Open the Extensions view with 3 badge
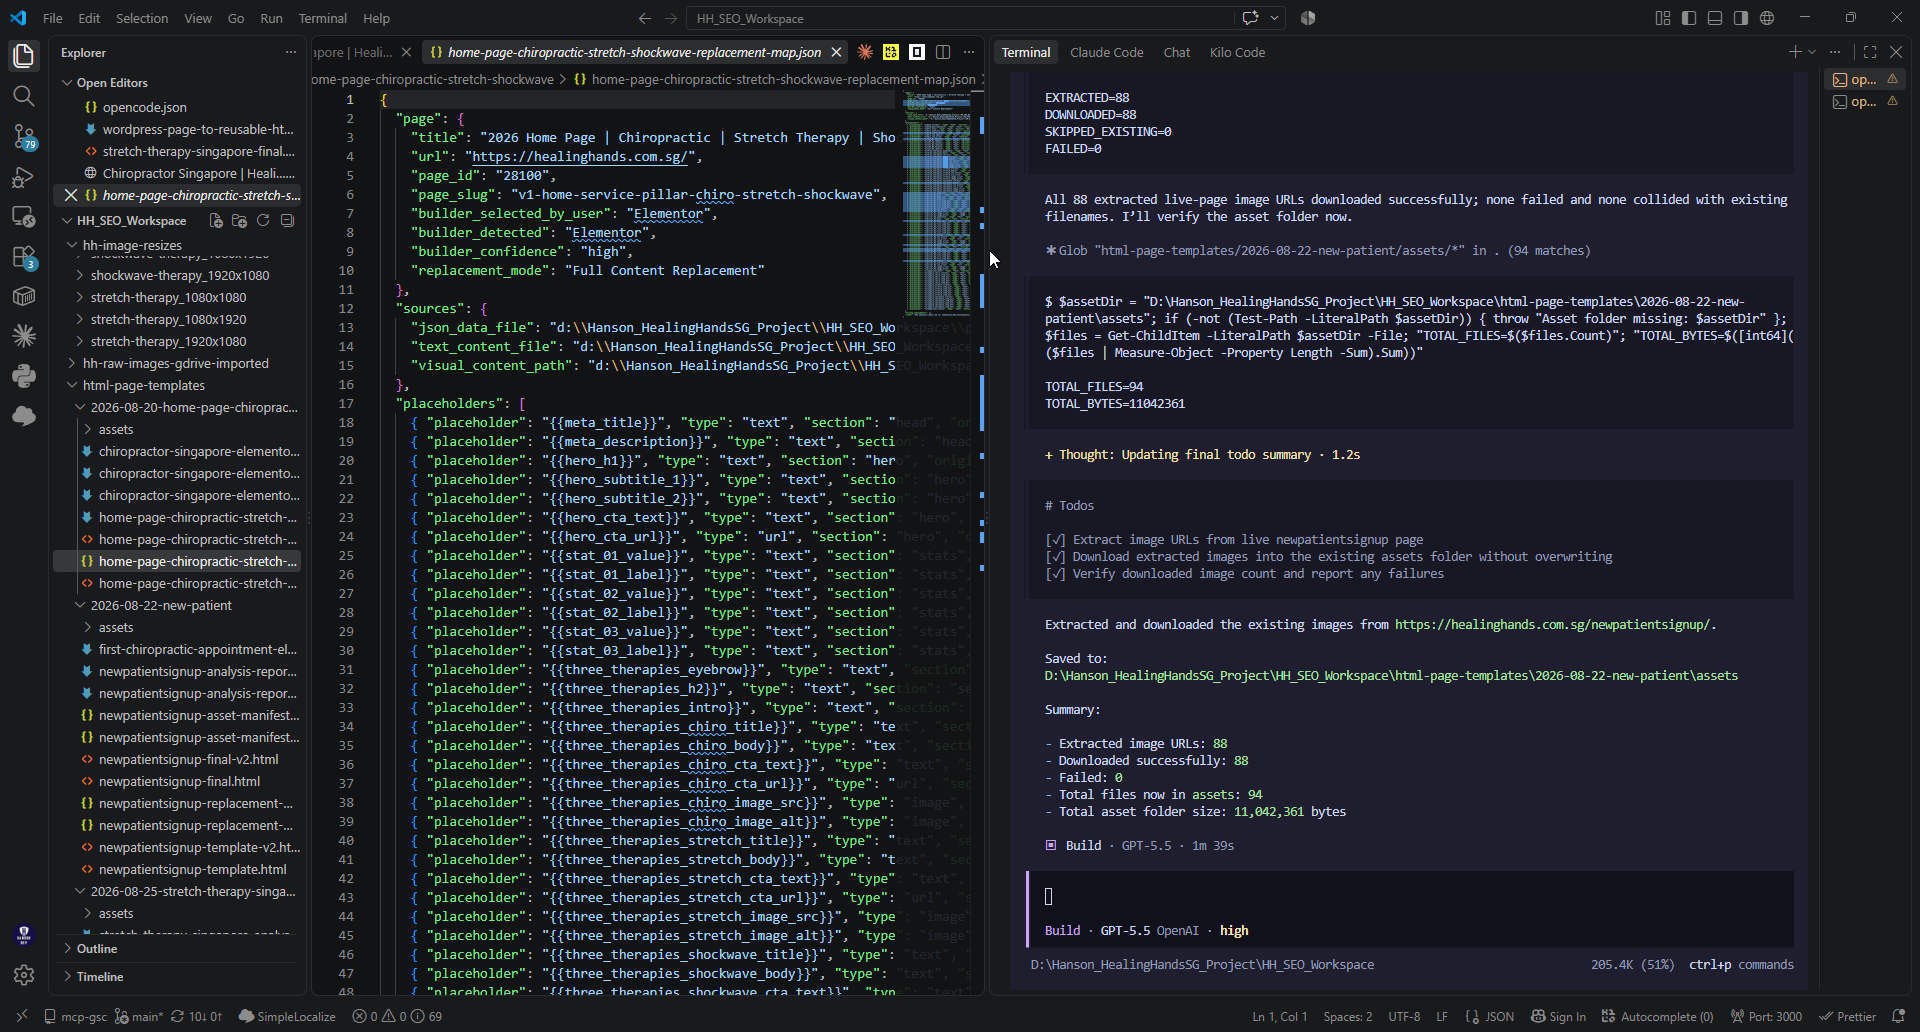The image size is (1920, 1032). tap(24, 257)
